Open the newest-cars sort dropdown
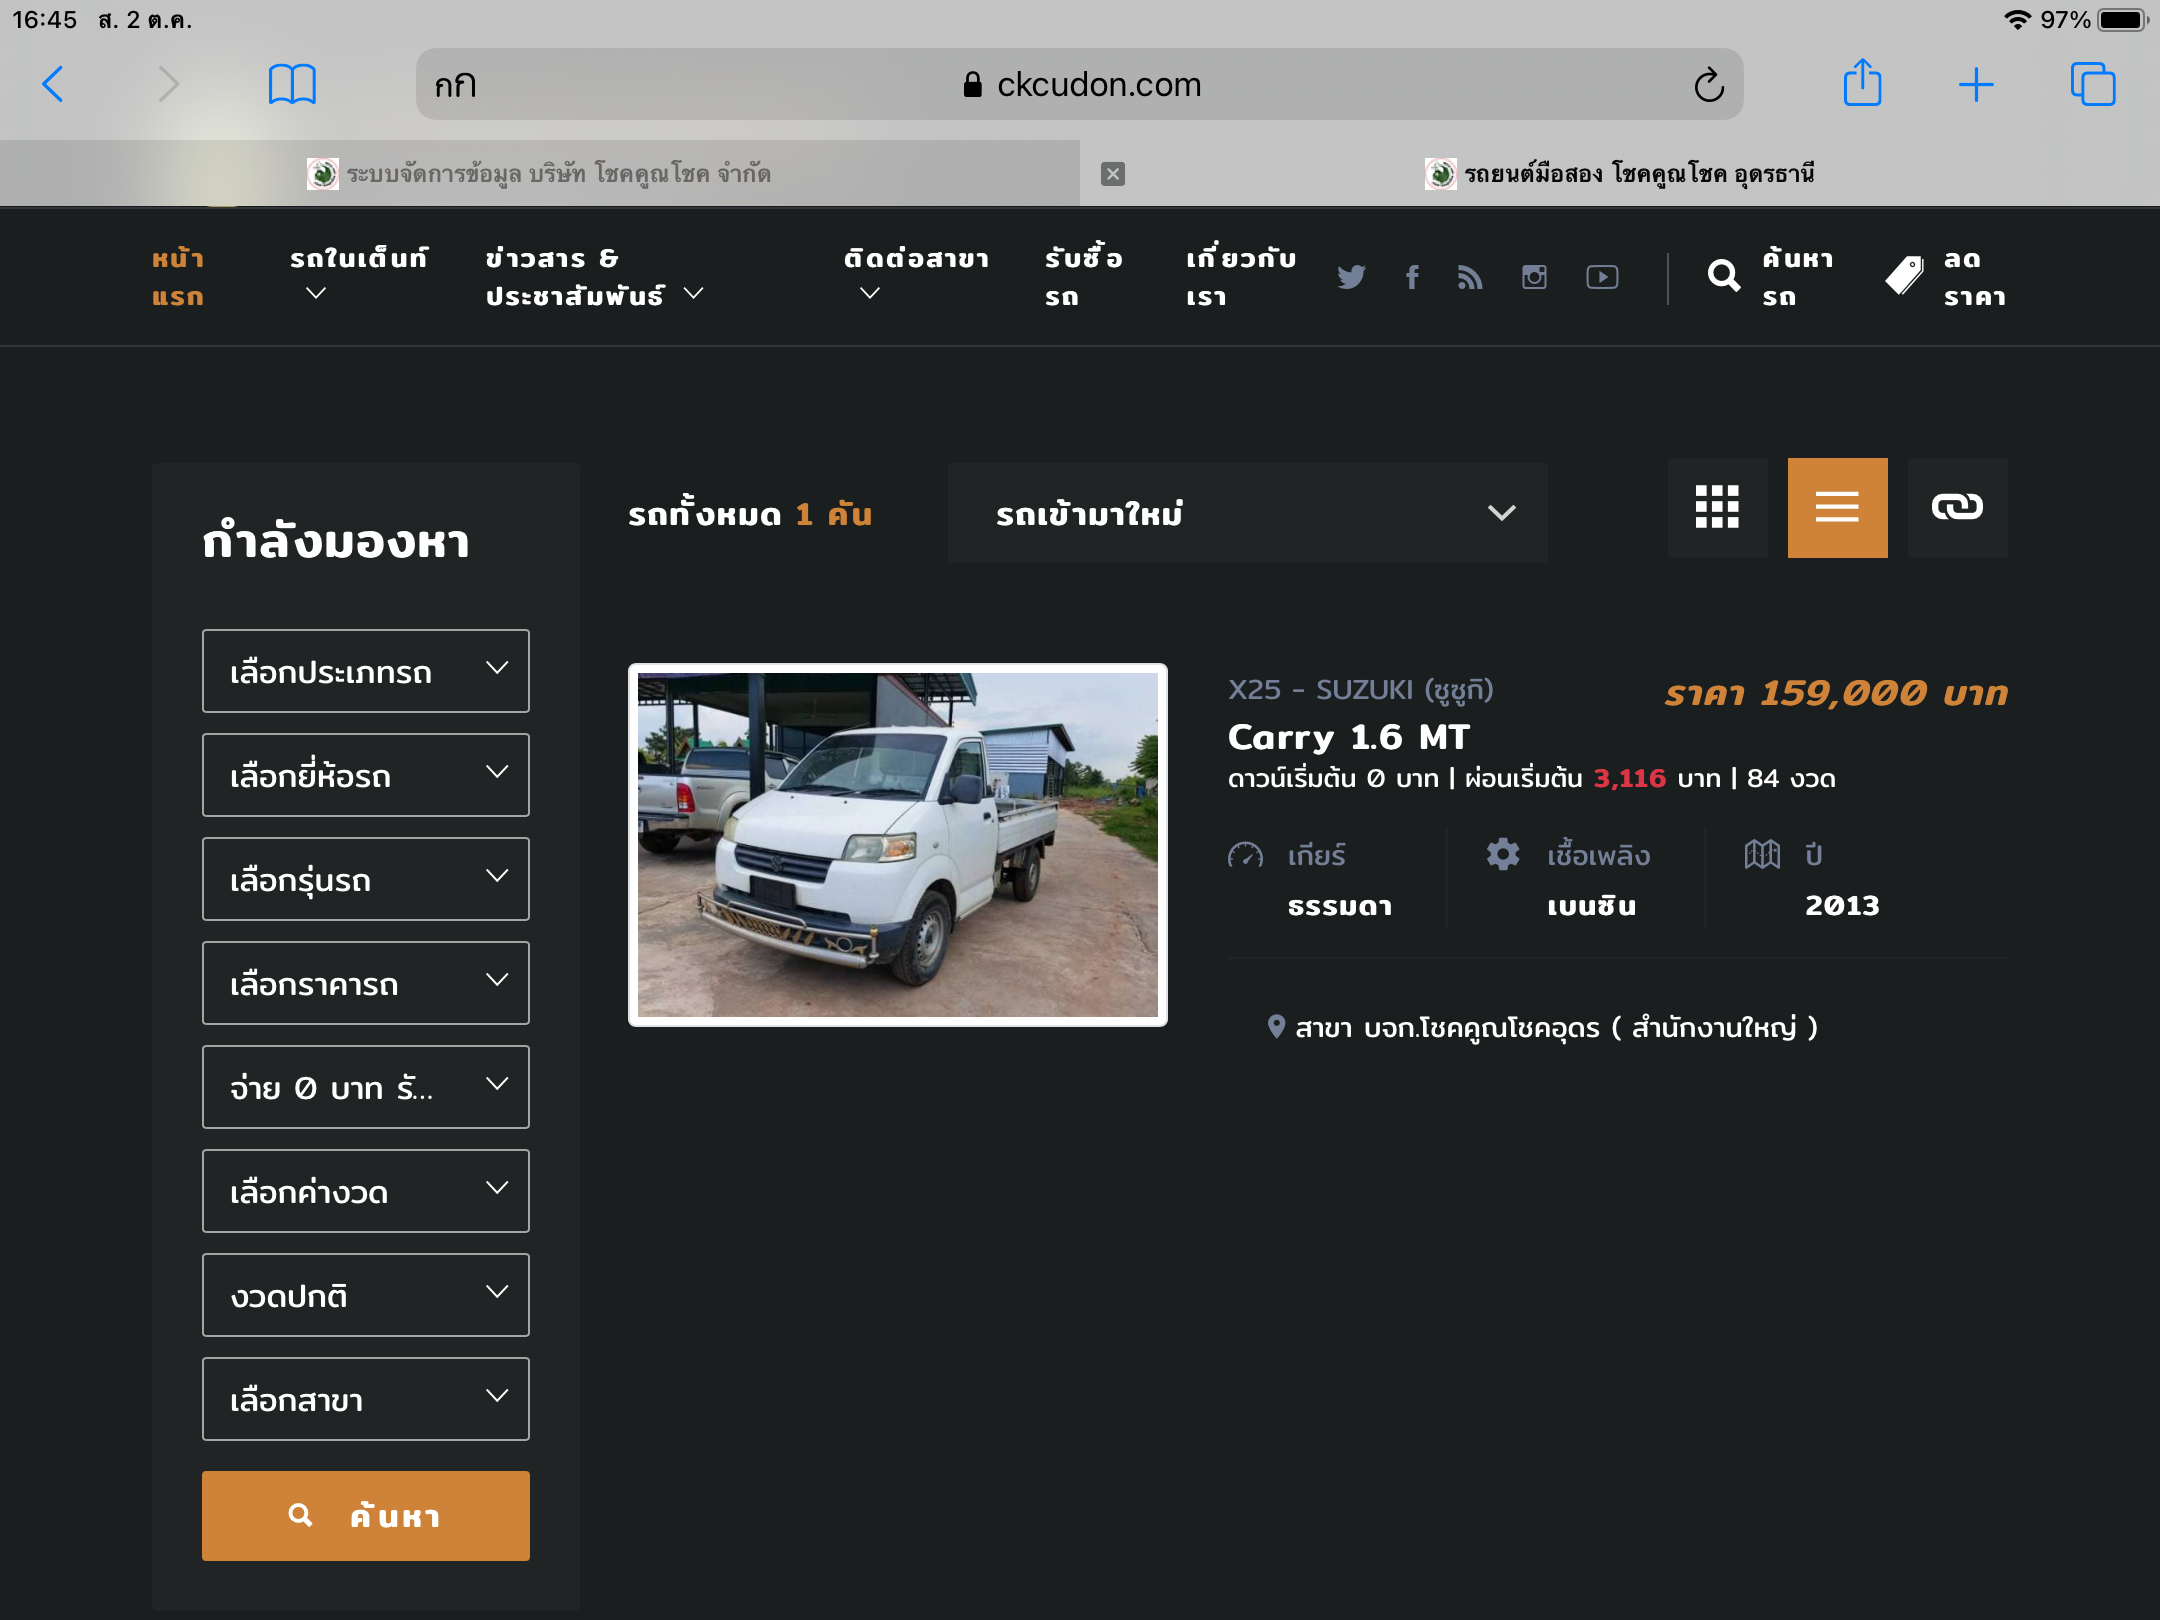2160x1620 pixels. [1247, 513]
